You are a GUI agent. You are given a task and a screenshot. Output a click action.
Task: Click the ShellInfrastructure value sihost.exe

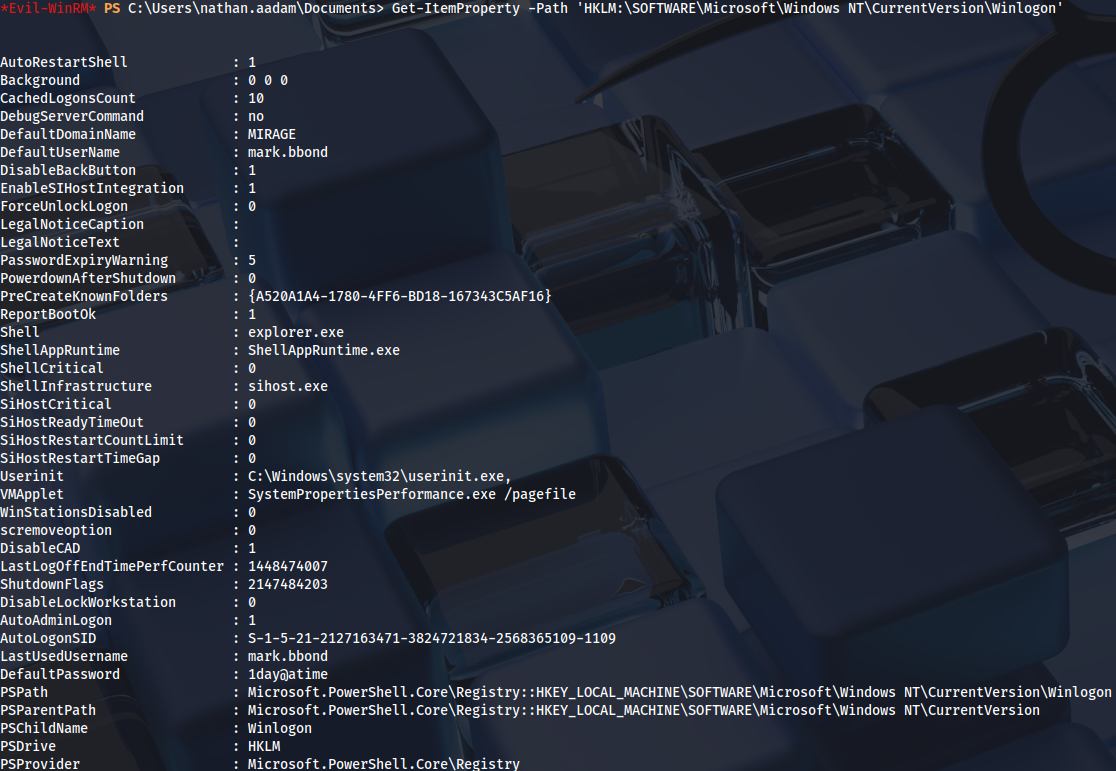[288, 386]
